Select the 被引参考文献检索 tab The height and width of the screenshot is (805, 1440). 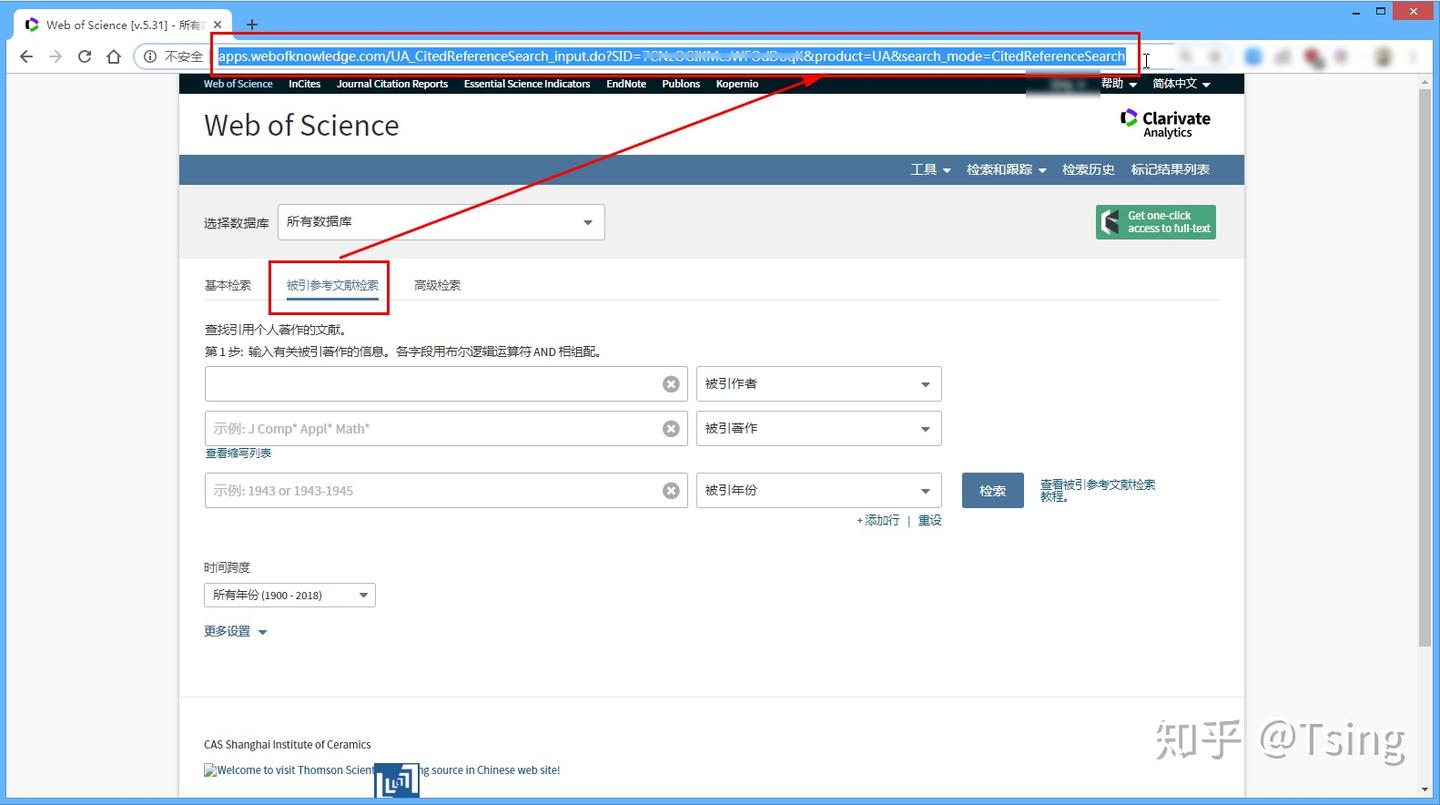tap(332, 285)
